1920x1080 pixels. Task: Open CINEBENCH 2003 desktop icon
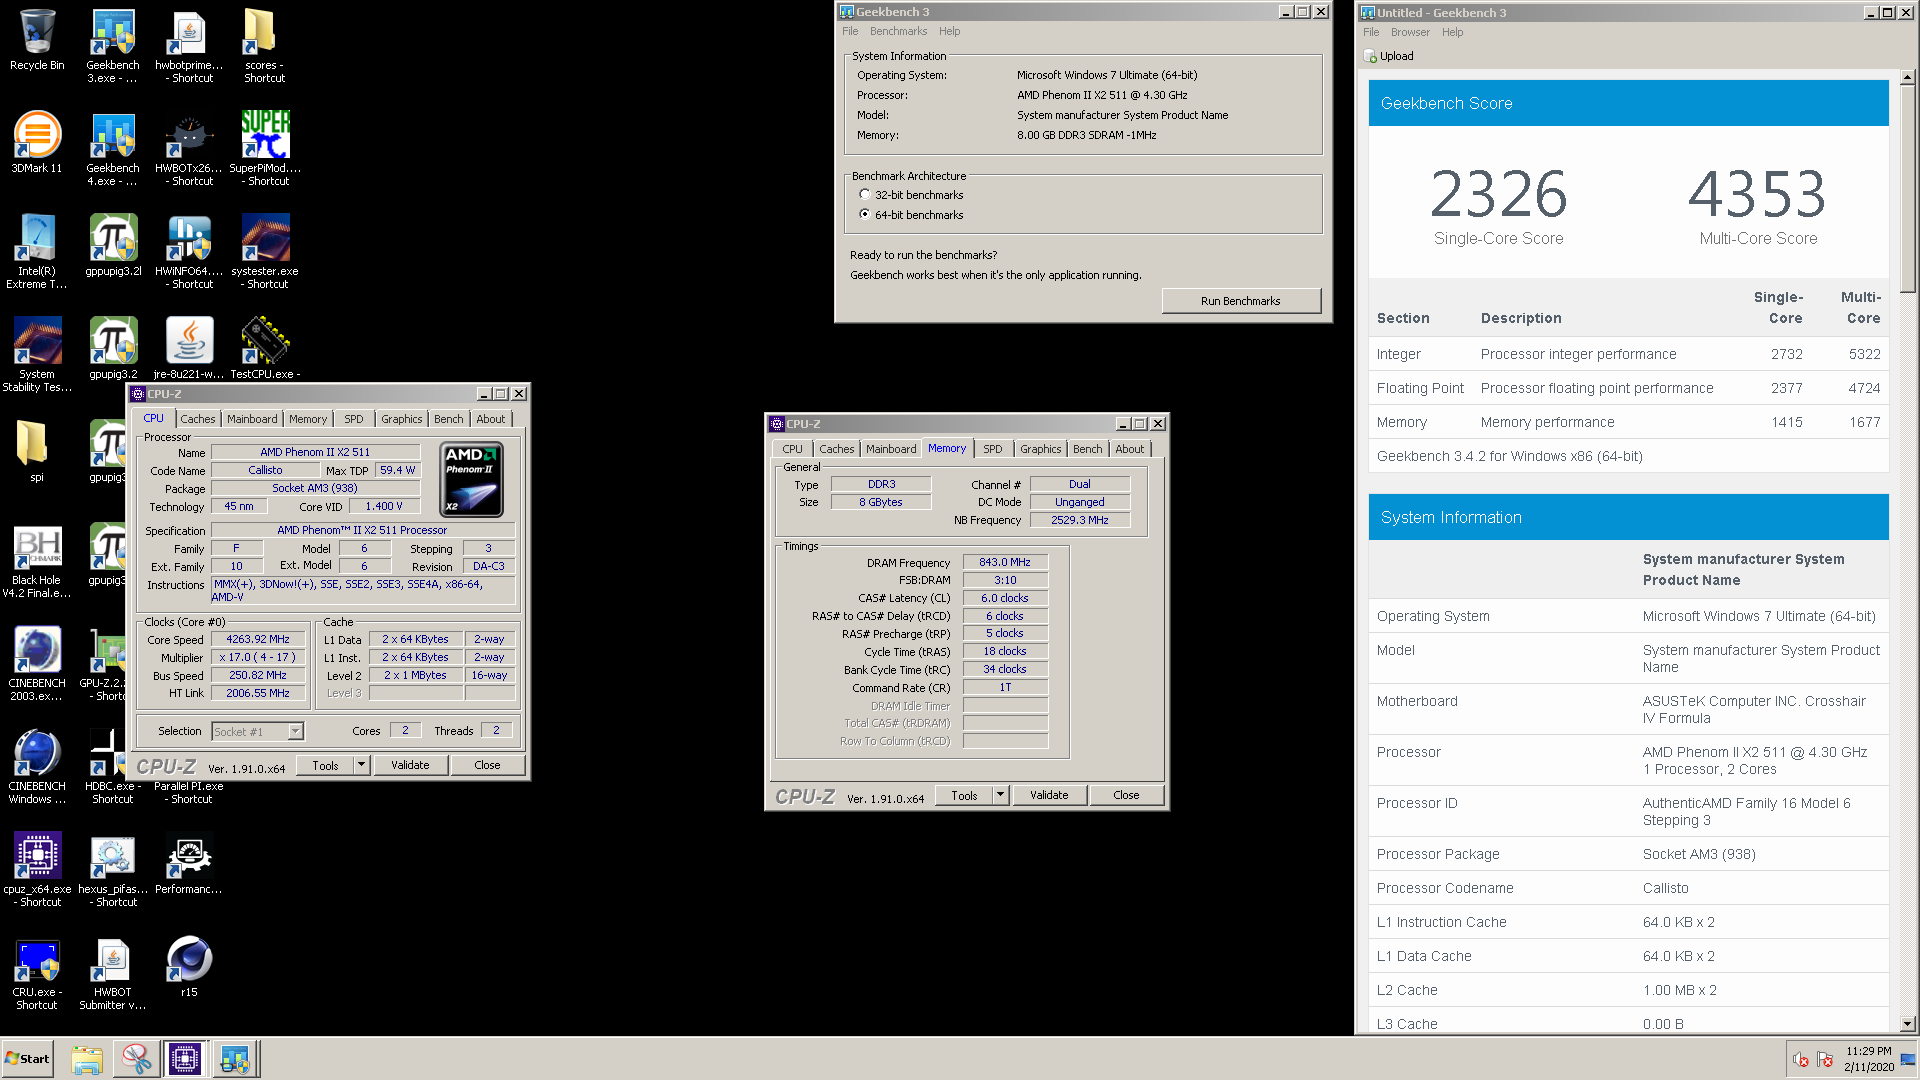[x=37, y=664]
